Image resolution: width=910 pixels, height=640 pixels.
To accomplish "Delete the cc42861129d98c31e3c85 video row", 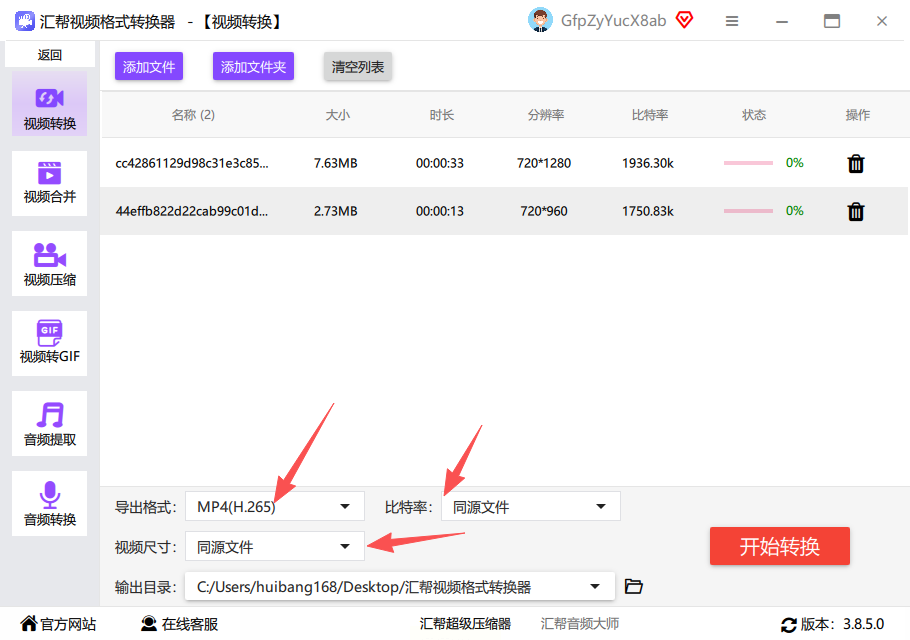I will (x=856, y=164).
